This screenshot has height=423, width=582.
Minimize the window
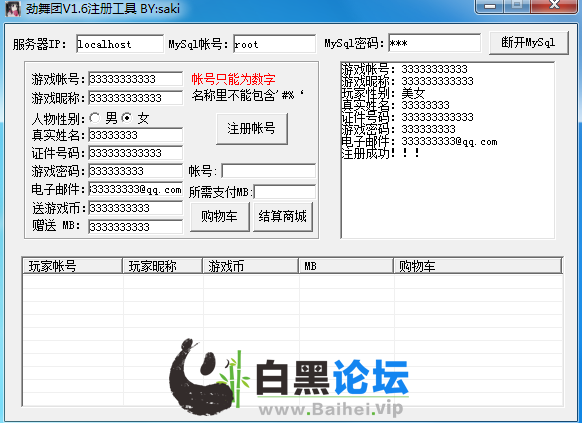pos(489,6)
